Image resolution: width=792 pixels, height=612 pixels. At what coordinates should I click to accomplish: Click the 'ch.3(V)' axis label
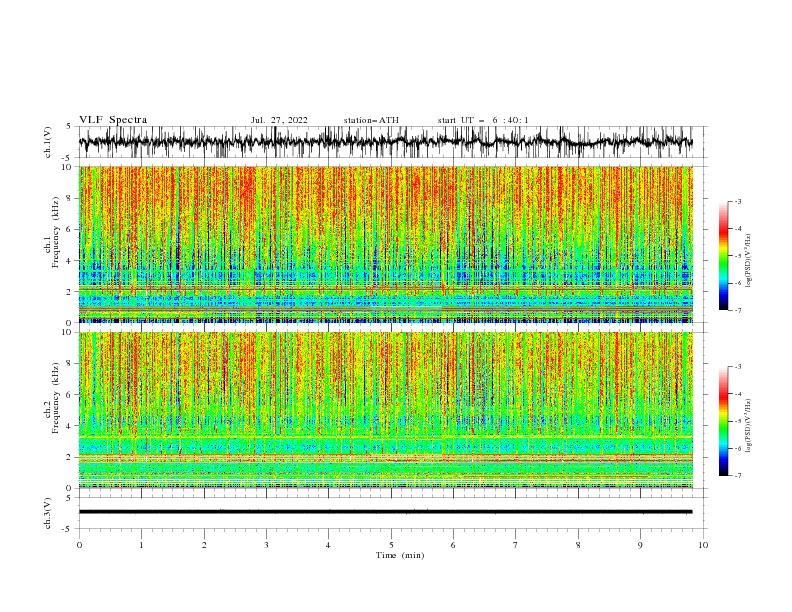coord(48,513)
